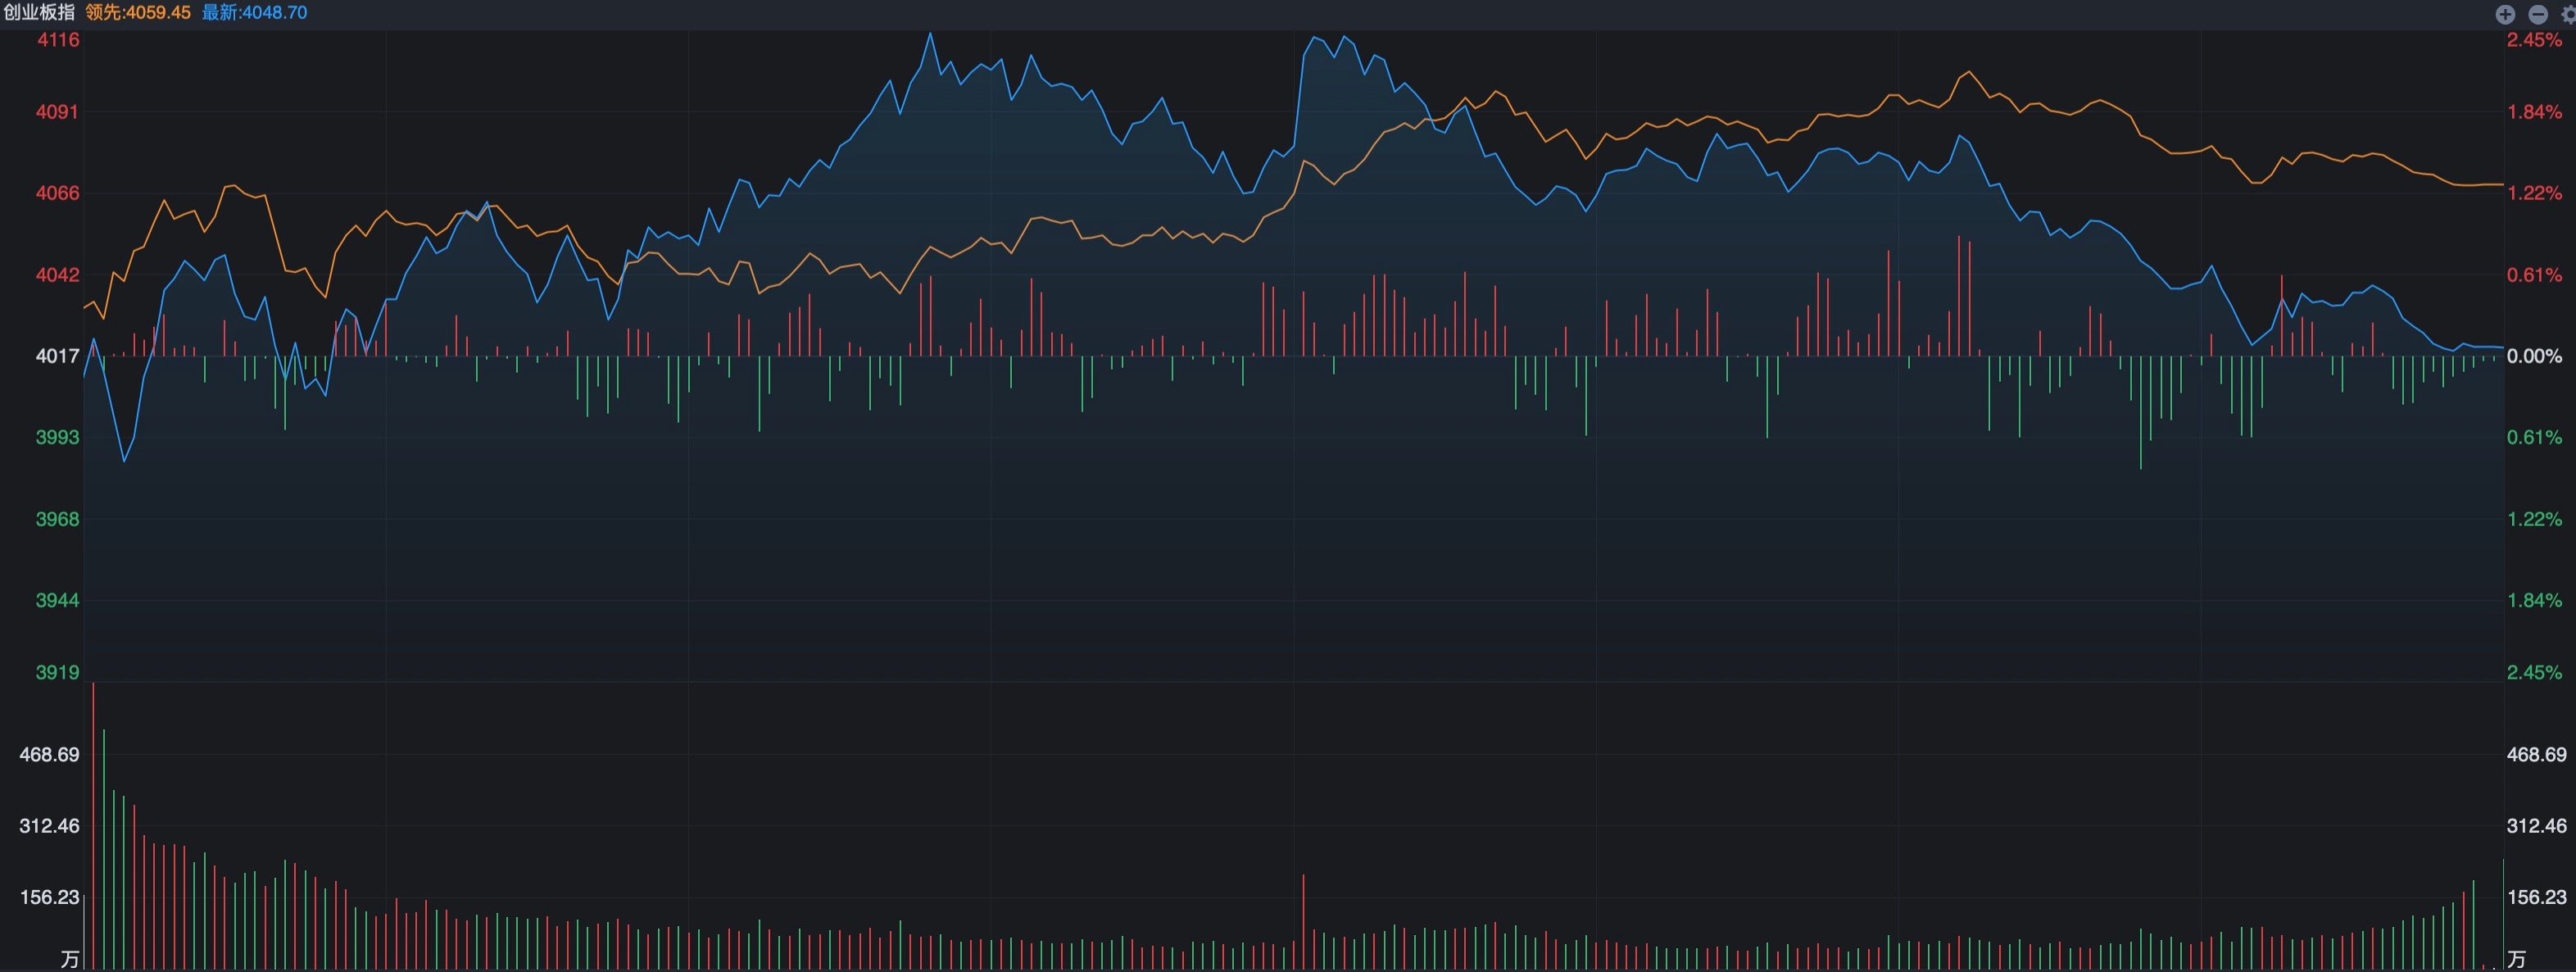Image resolution: width=2576 pixels, height=972 pixels.
Task: Click the tallest opening red volume bar
Action: (93, 825)
